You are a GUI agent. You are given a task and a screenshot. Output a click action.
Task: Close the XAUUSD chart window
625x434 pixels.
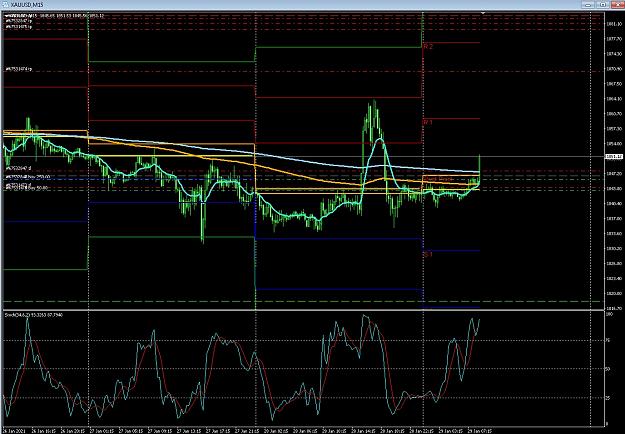(x=617, y=4)
